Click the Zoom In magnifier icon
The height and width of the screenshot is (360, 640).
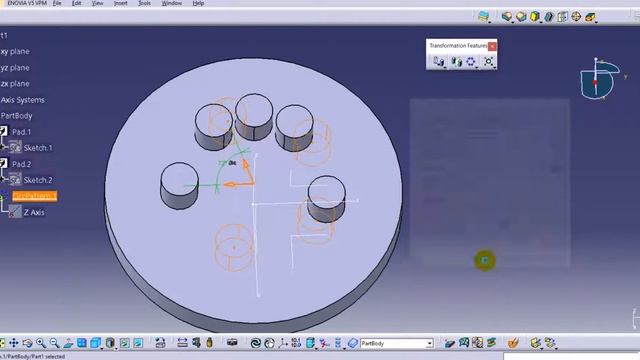coord(41,343)
